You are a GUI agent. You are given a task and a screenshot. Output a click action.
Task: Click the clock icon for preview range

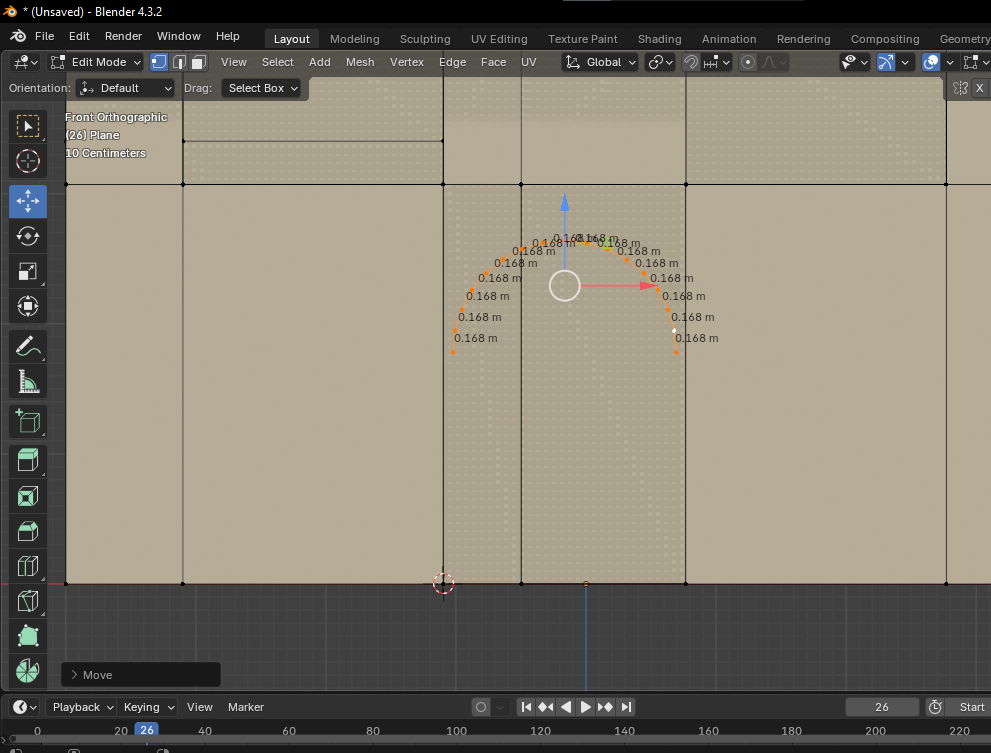(x=935, y=707)
